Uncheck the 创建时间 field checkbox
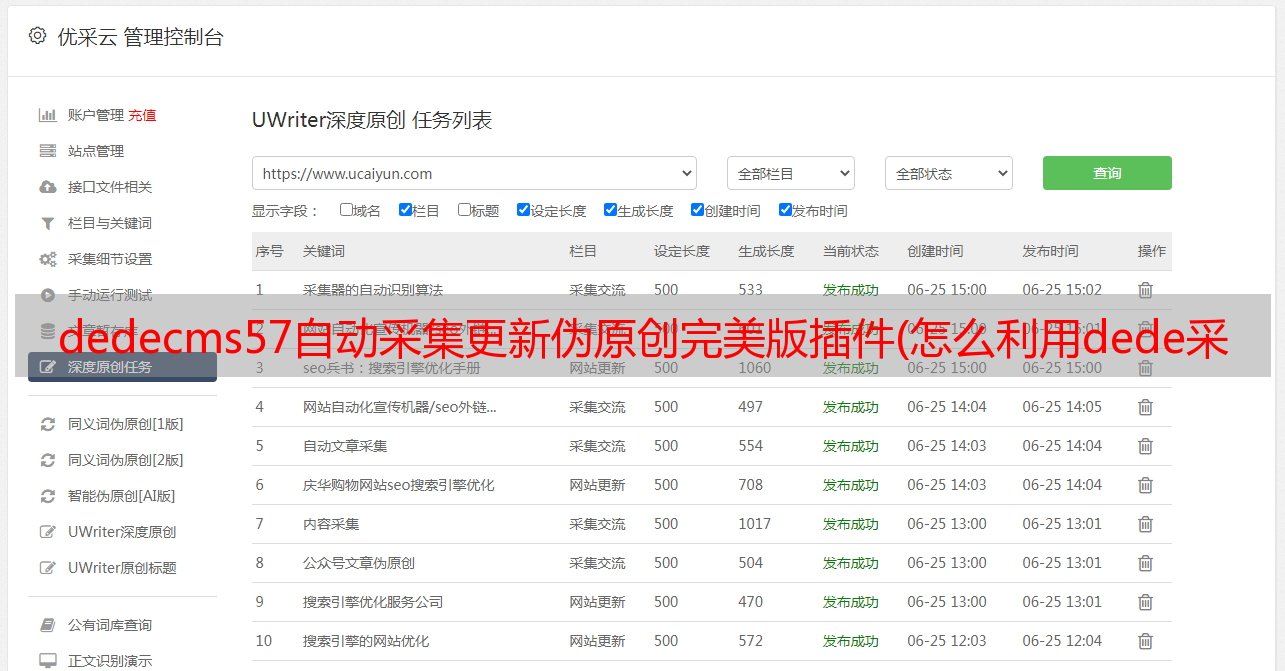Image resolution: width=1285 pixels, height=671 pixels. pos(697,210)
